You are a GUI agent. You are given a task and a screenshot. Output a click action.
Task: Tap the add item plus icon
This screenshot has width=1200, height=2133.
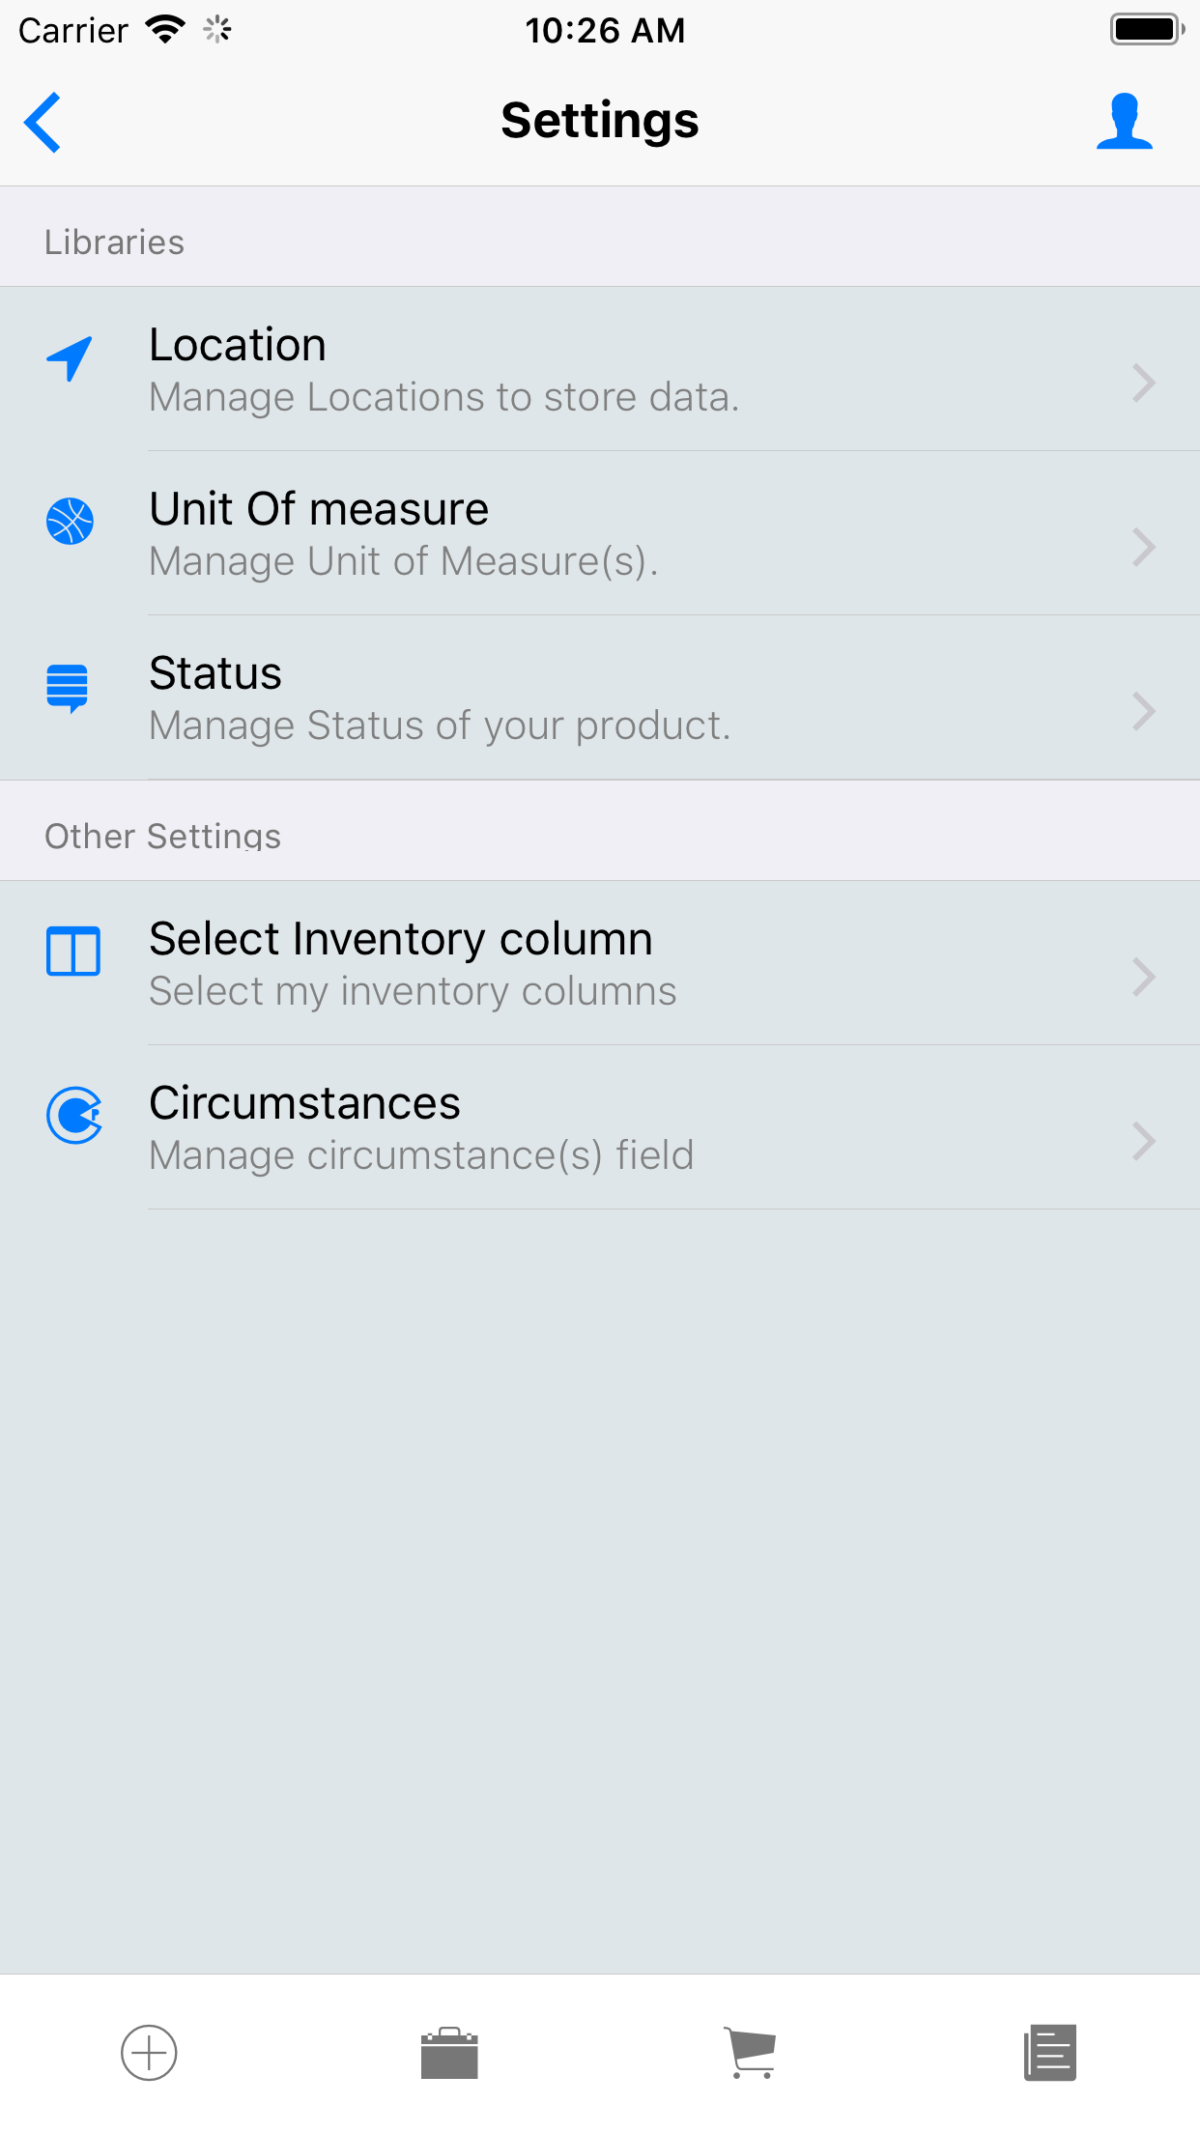point(149,2052)
